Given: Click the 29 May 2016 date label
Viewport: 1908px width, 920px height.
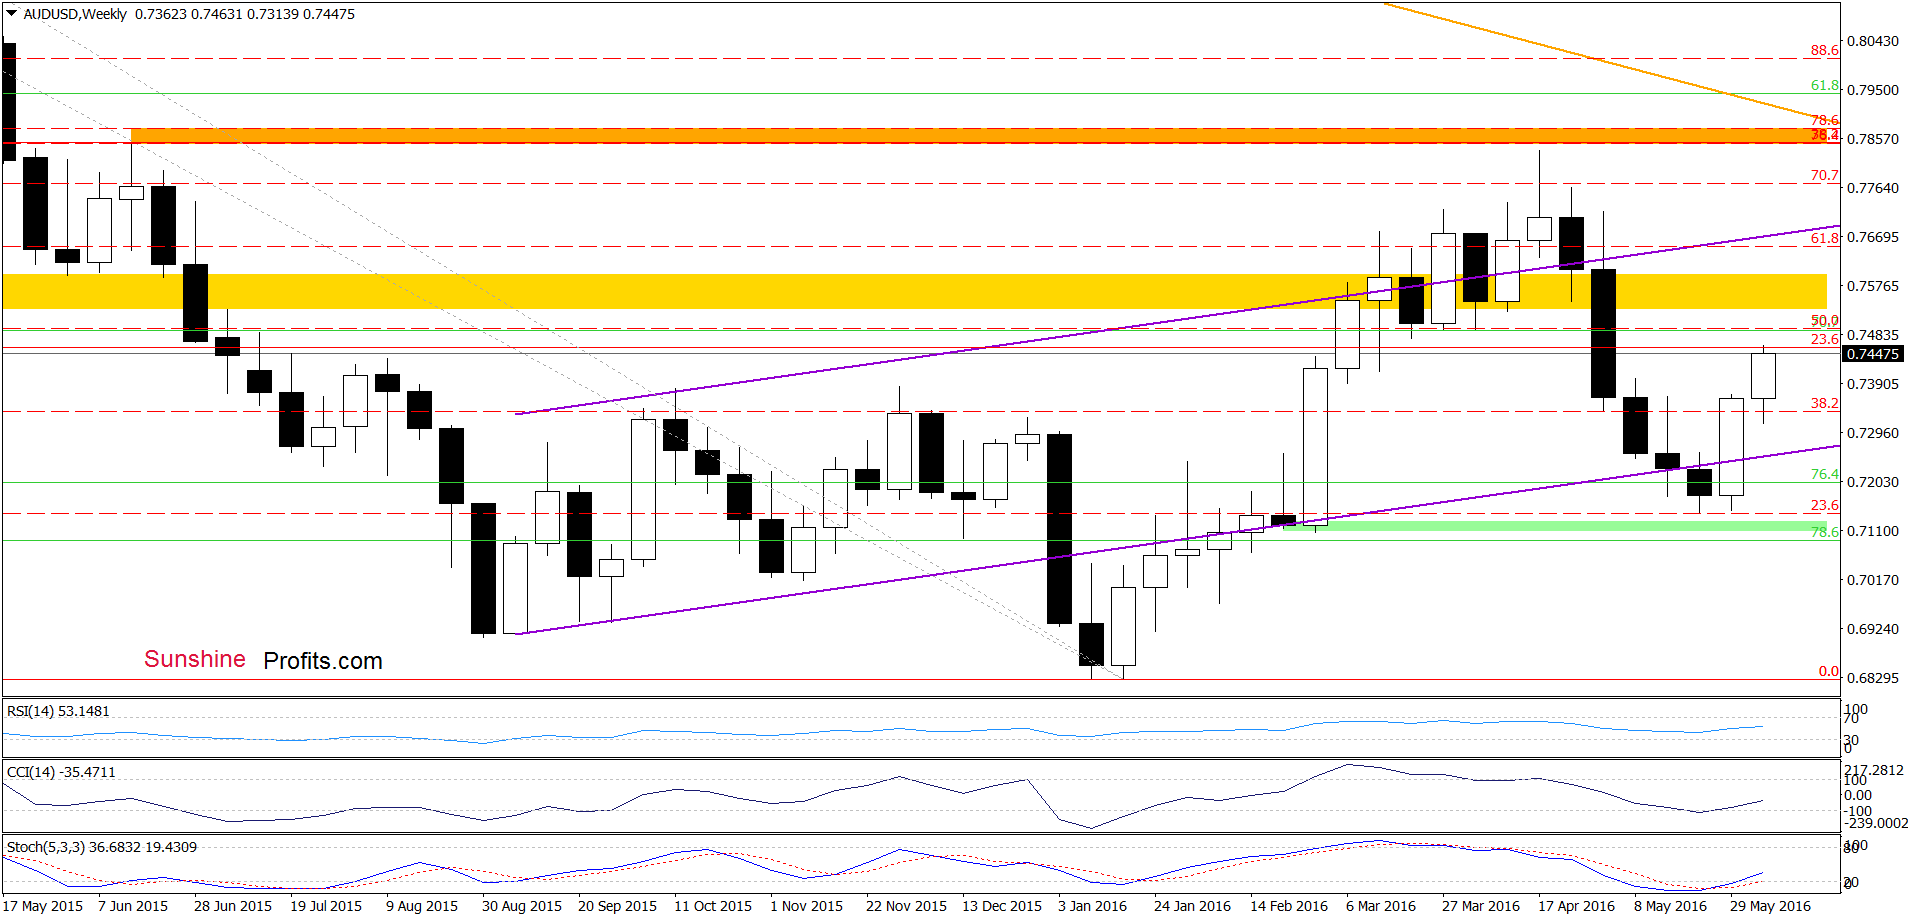Looking at the screenshot, I should [1770, 906].
